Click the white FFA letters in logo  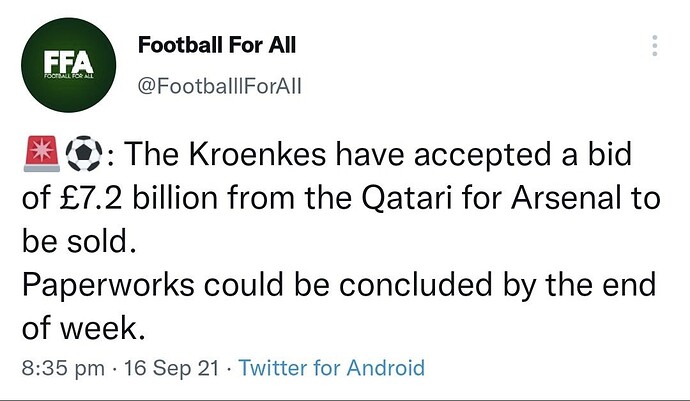(x=68, y=63)
